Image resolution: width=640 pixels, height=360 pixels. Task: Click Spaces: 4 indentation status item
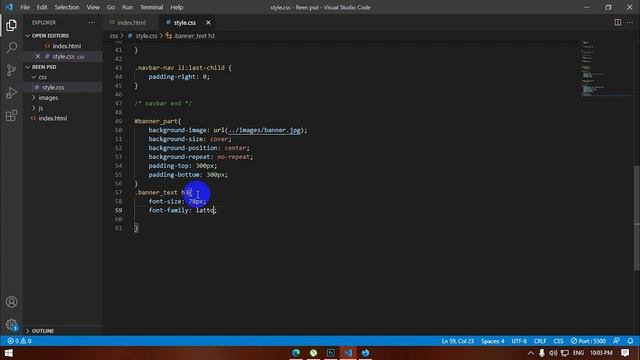coord(492,341)
